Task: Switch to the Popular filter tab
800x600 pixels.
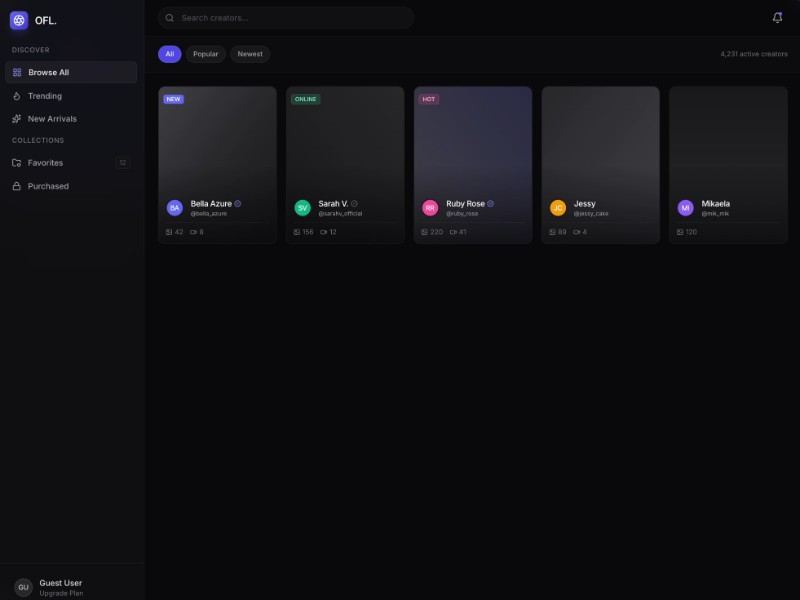Action: coord(205,54)
